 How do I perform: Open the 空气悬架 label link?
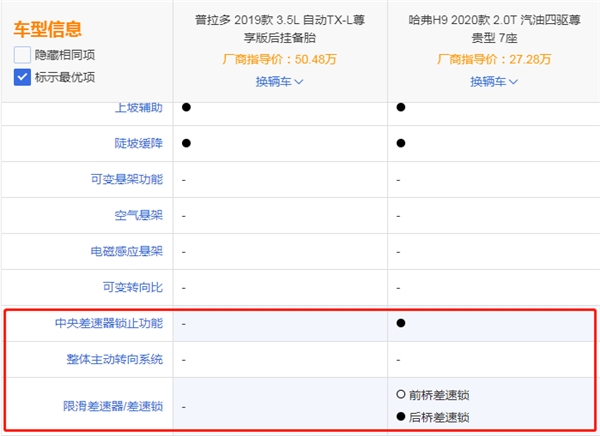139,215
